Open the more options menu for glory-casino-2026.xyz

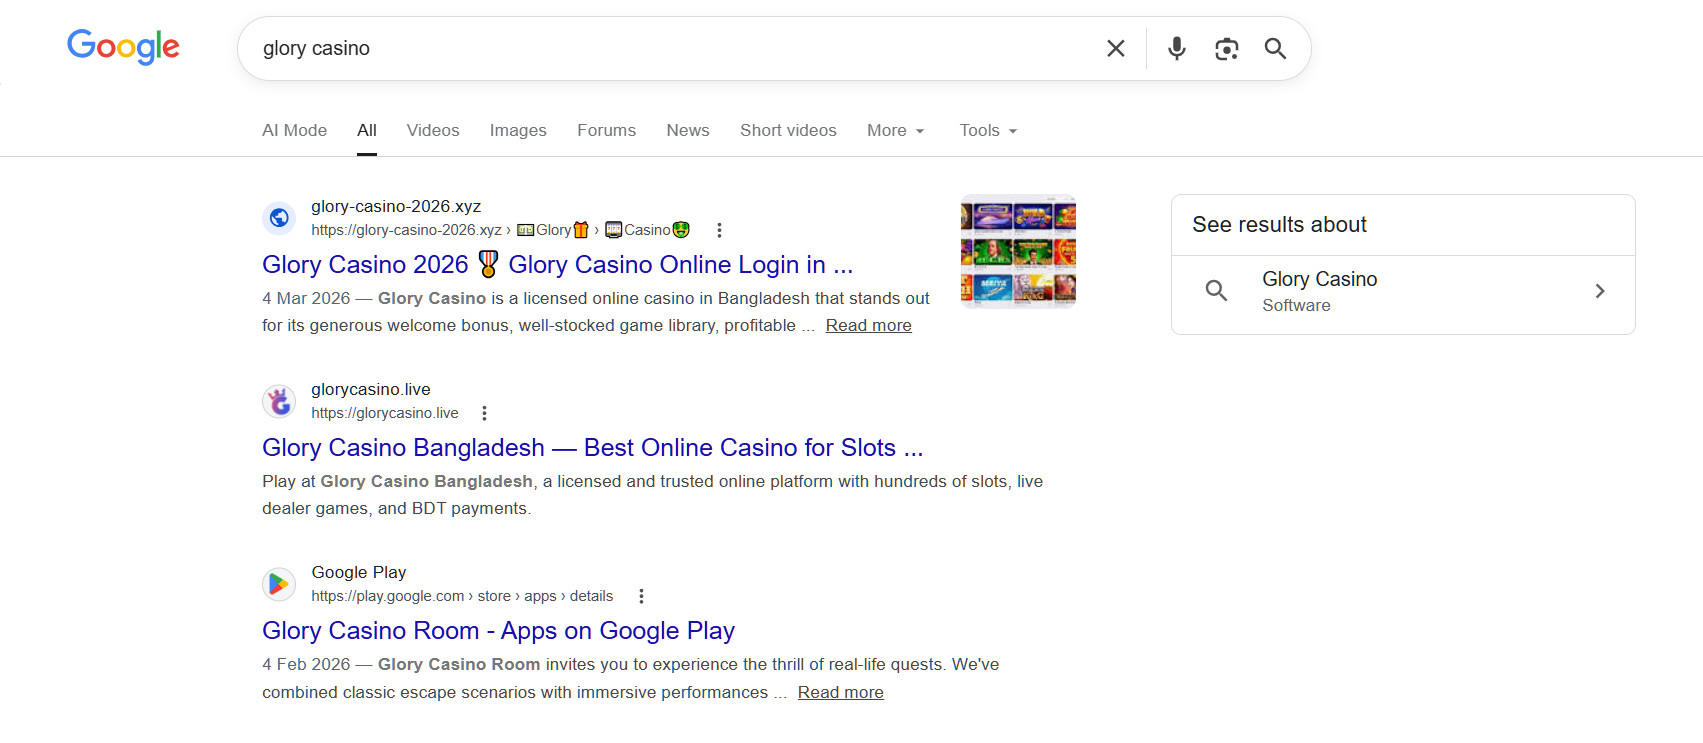(719, 230)
